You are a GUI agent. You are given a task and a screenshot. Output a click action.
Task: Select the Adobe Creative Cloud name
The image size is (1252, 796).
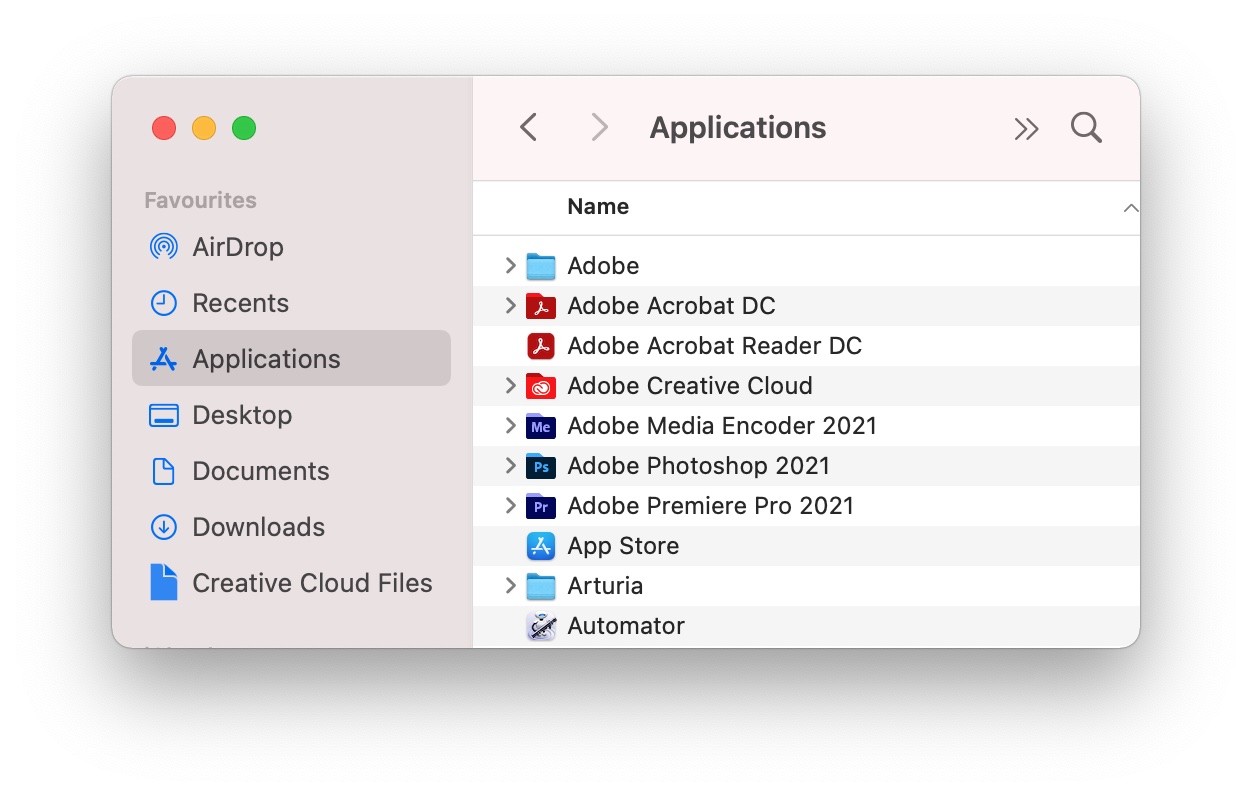point(690,386)
